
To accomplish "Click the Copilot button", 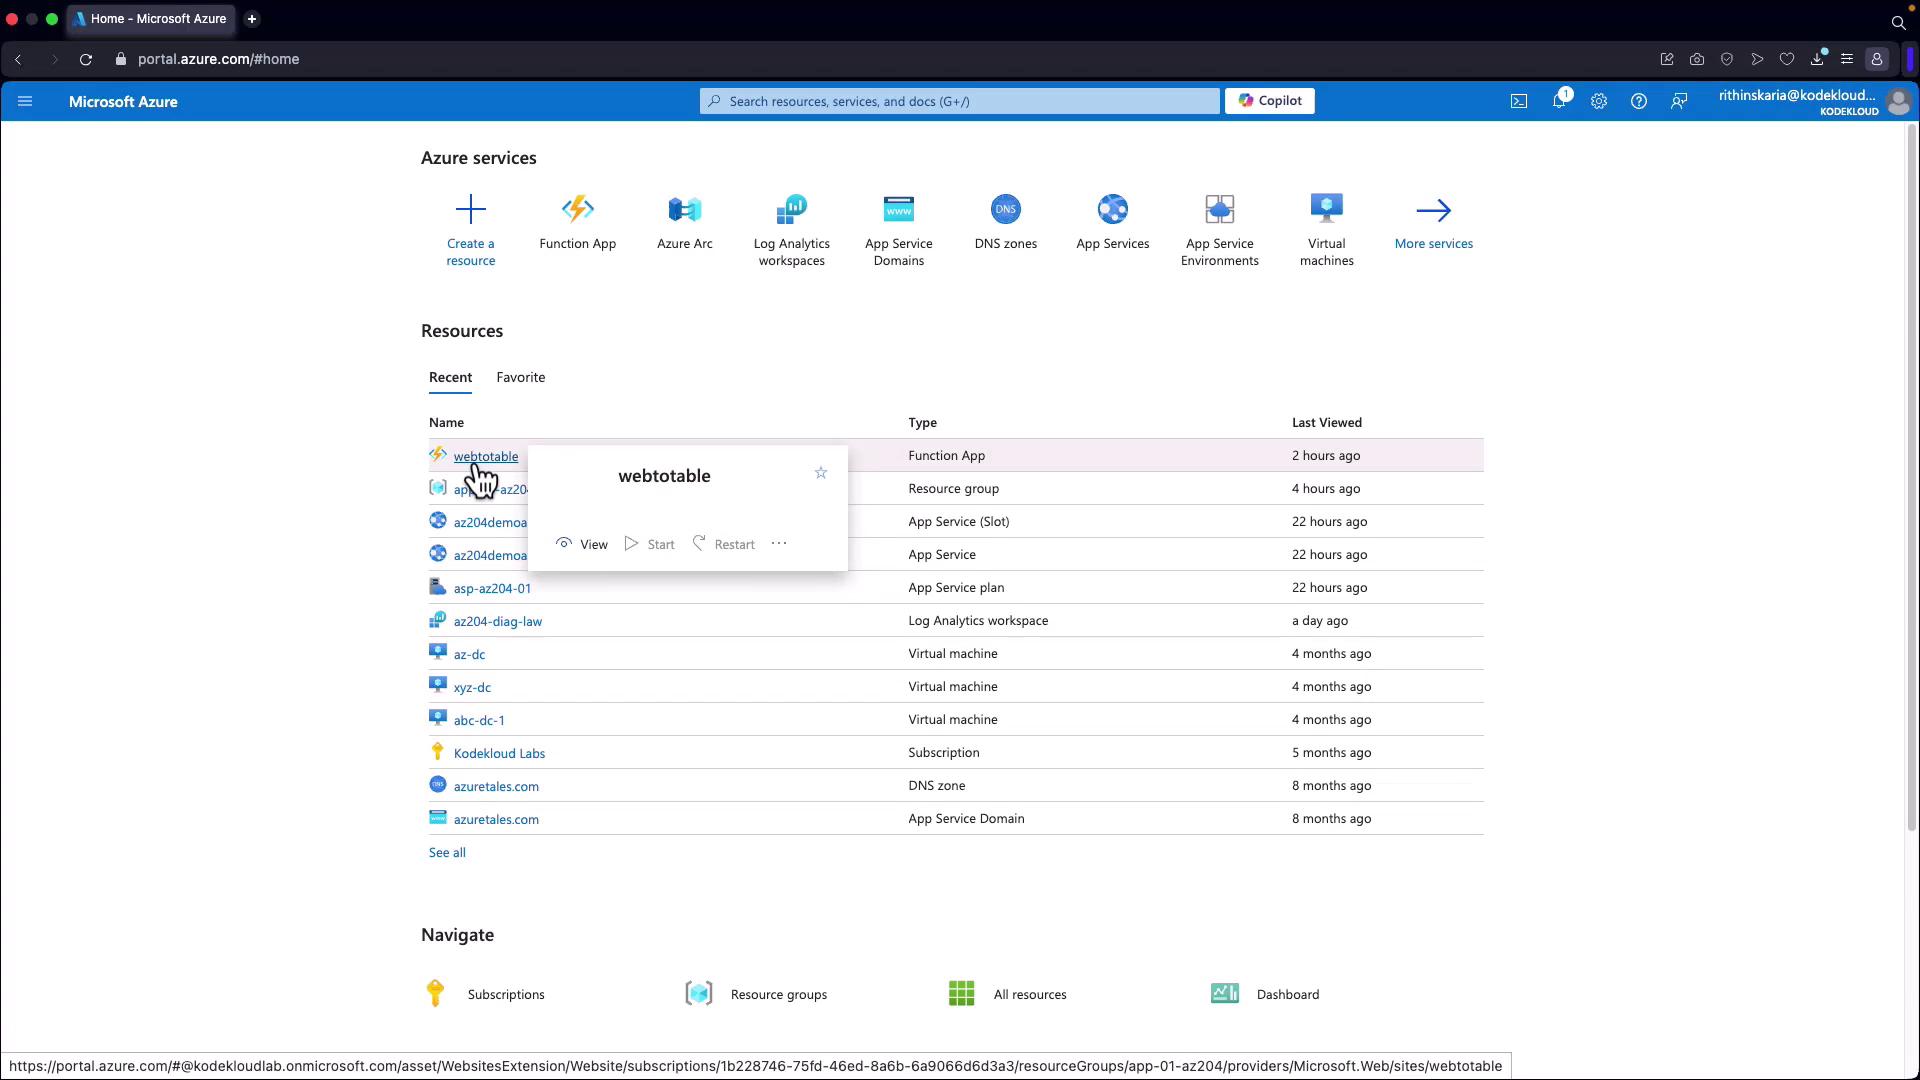I will 1269,101.
